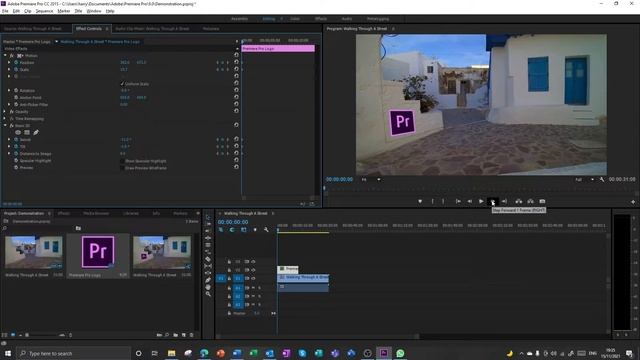
Task: Collapse the Basic 3D effect
Action: pyautogui.click(x=5, y=125)
